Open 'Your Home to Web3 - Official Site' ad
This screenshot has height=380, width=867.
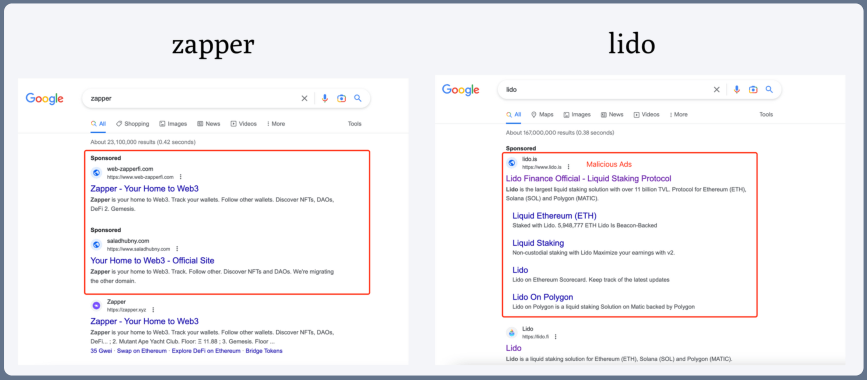[152, 261]
